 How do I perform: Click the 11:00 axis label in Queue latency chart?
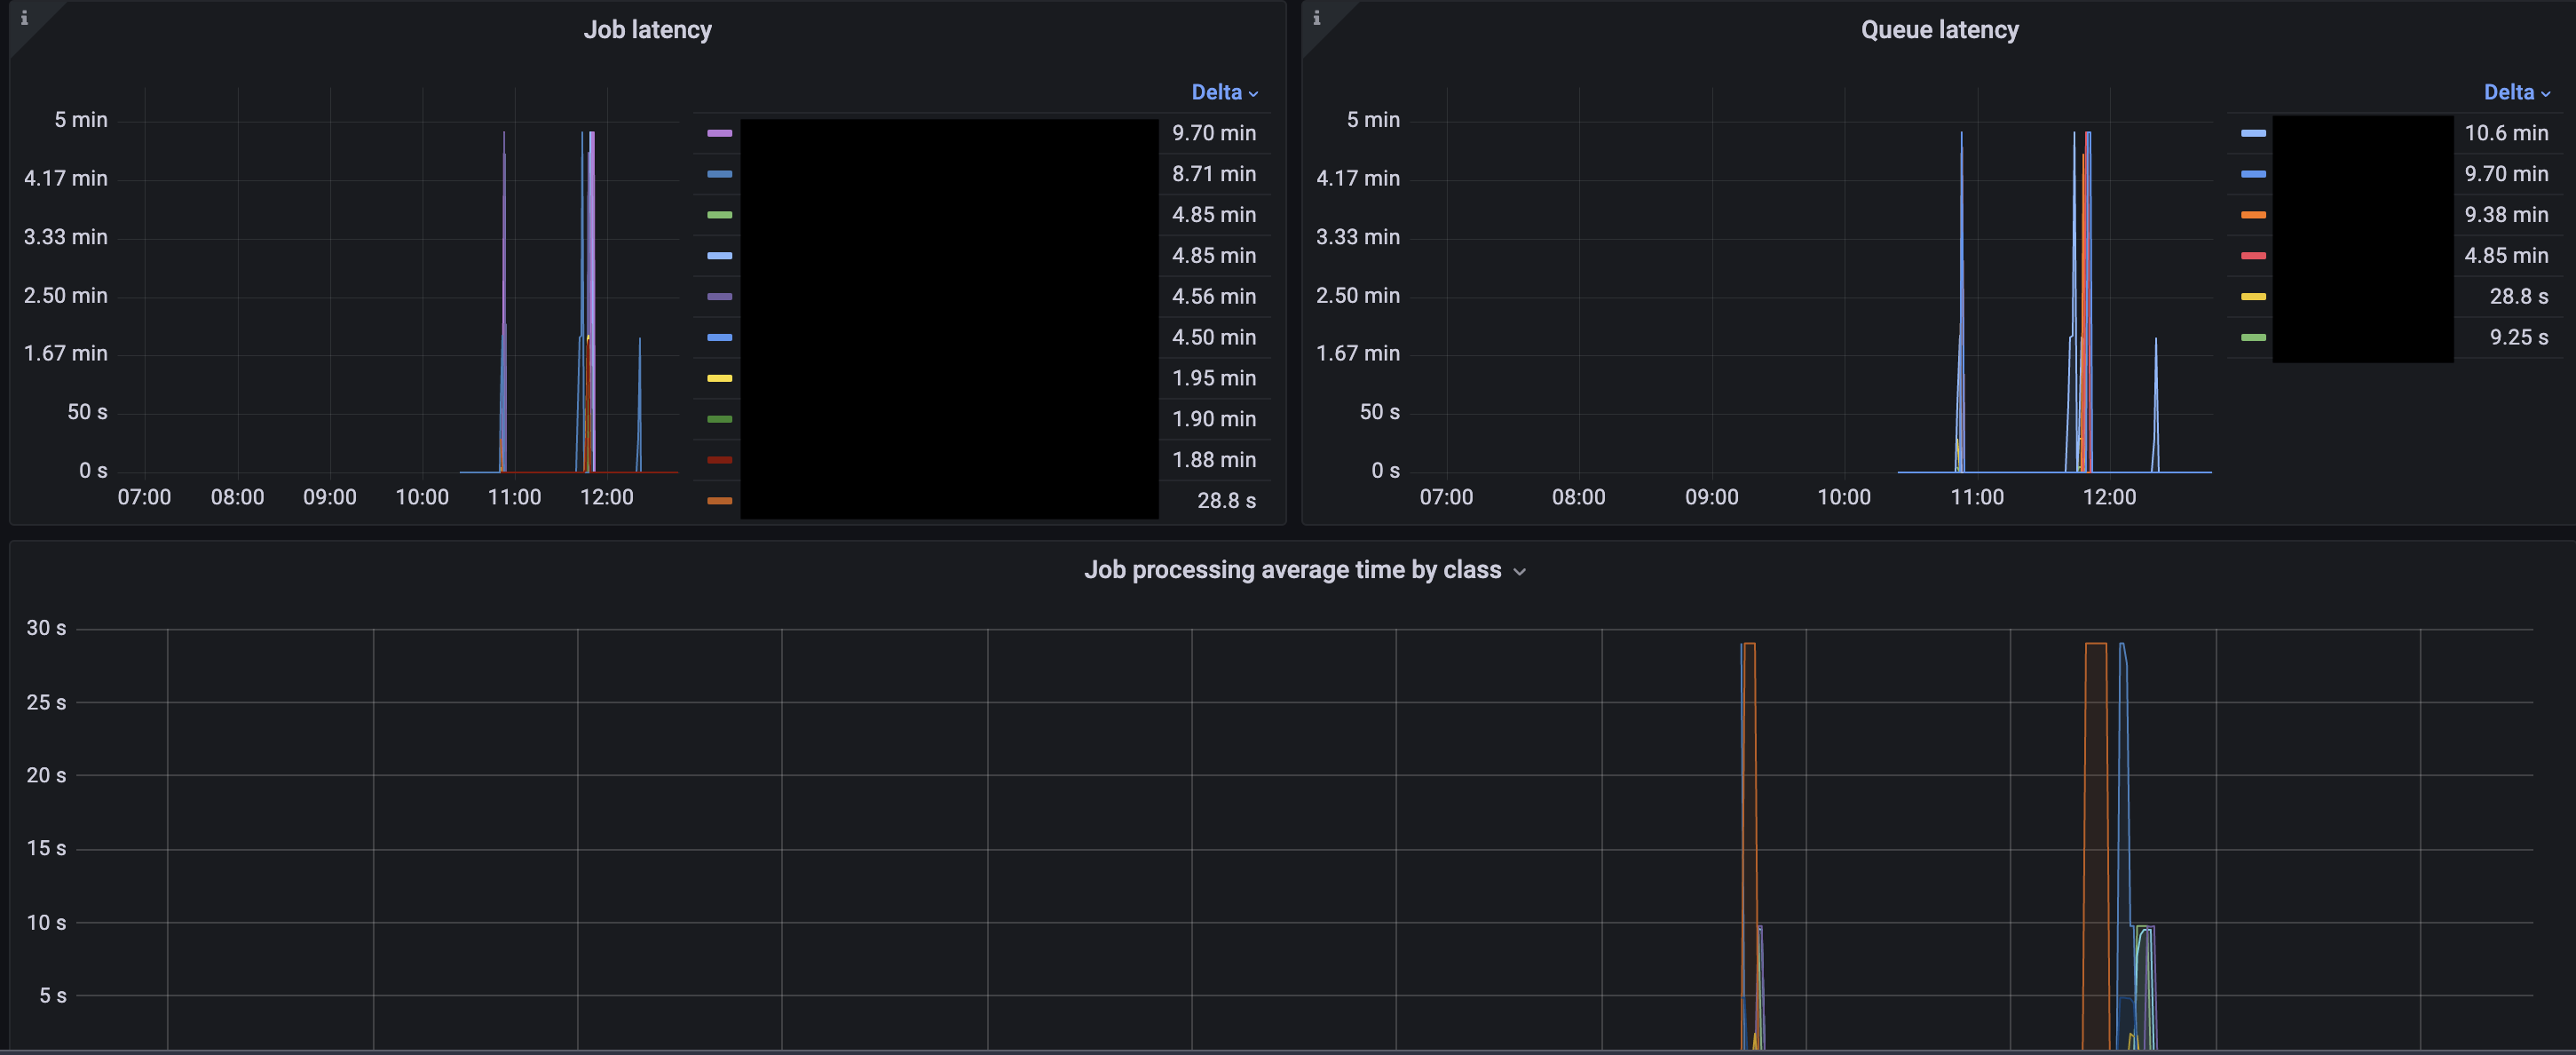pyautogui.click(x=1976, y=497)
